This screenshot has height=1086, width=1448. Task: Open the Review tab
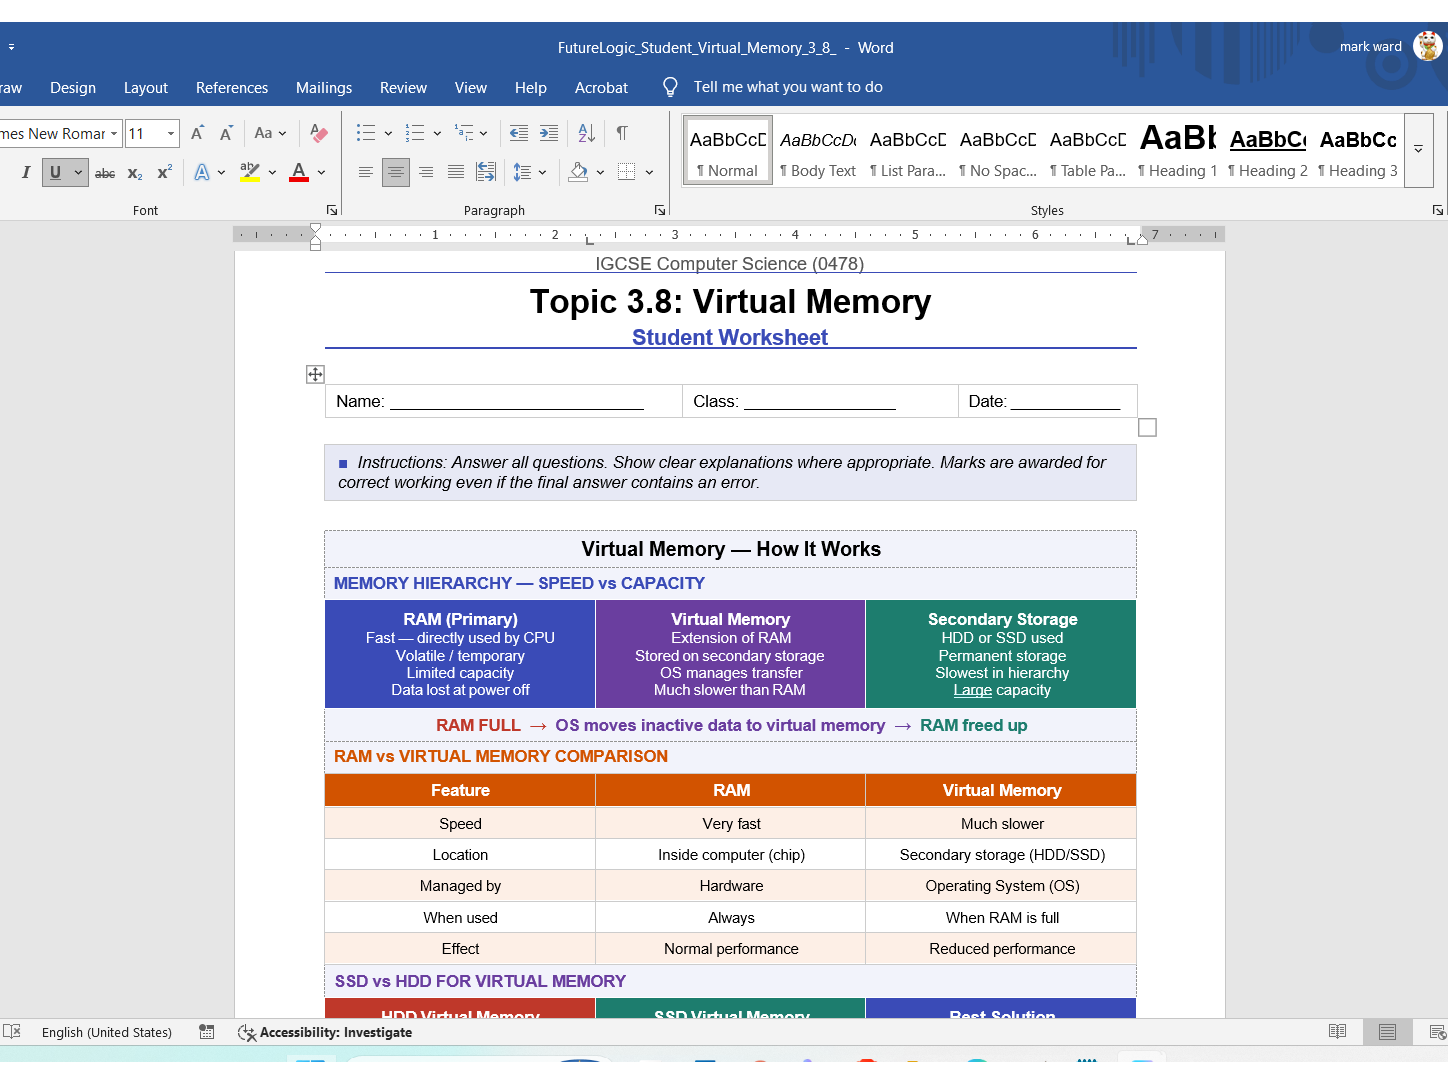403,88
